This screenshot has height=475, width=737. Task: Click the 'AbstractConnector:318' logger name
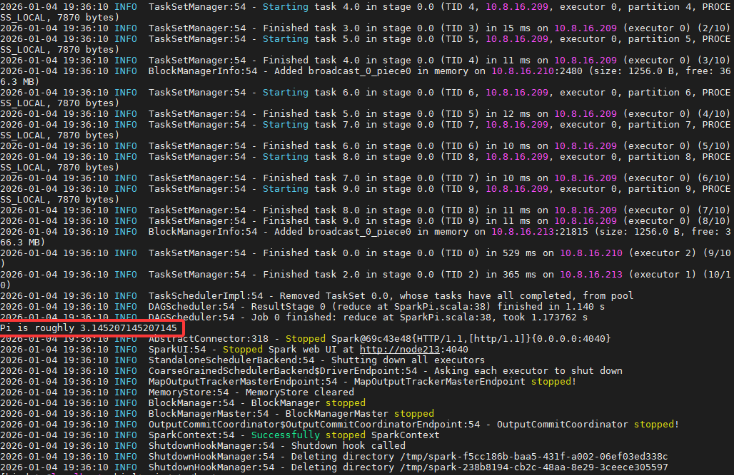click(208, 339)
